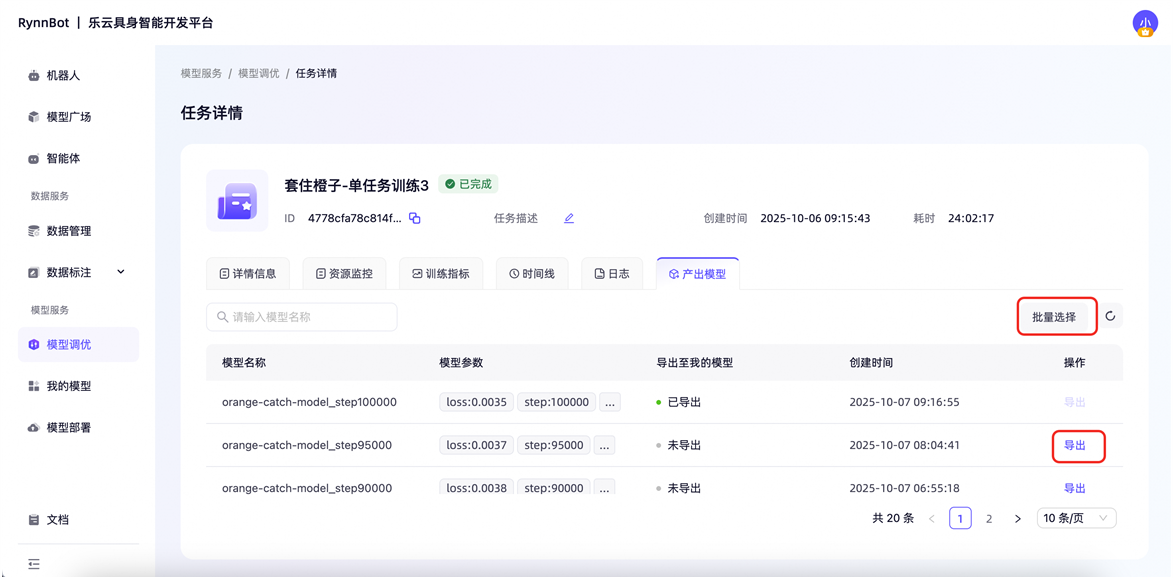Expand the 数据标注 submenu chevron
Viewport: 1173px width, 579px height.
[121, 272]
